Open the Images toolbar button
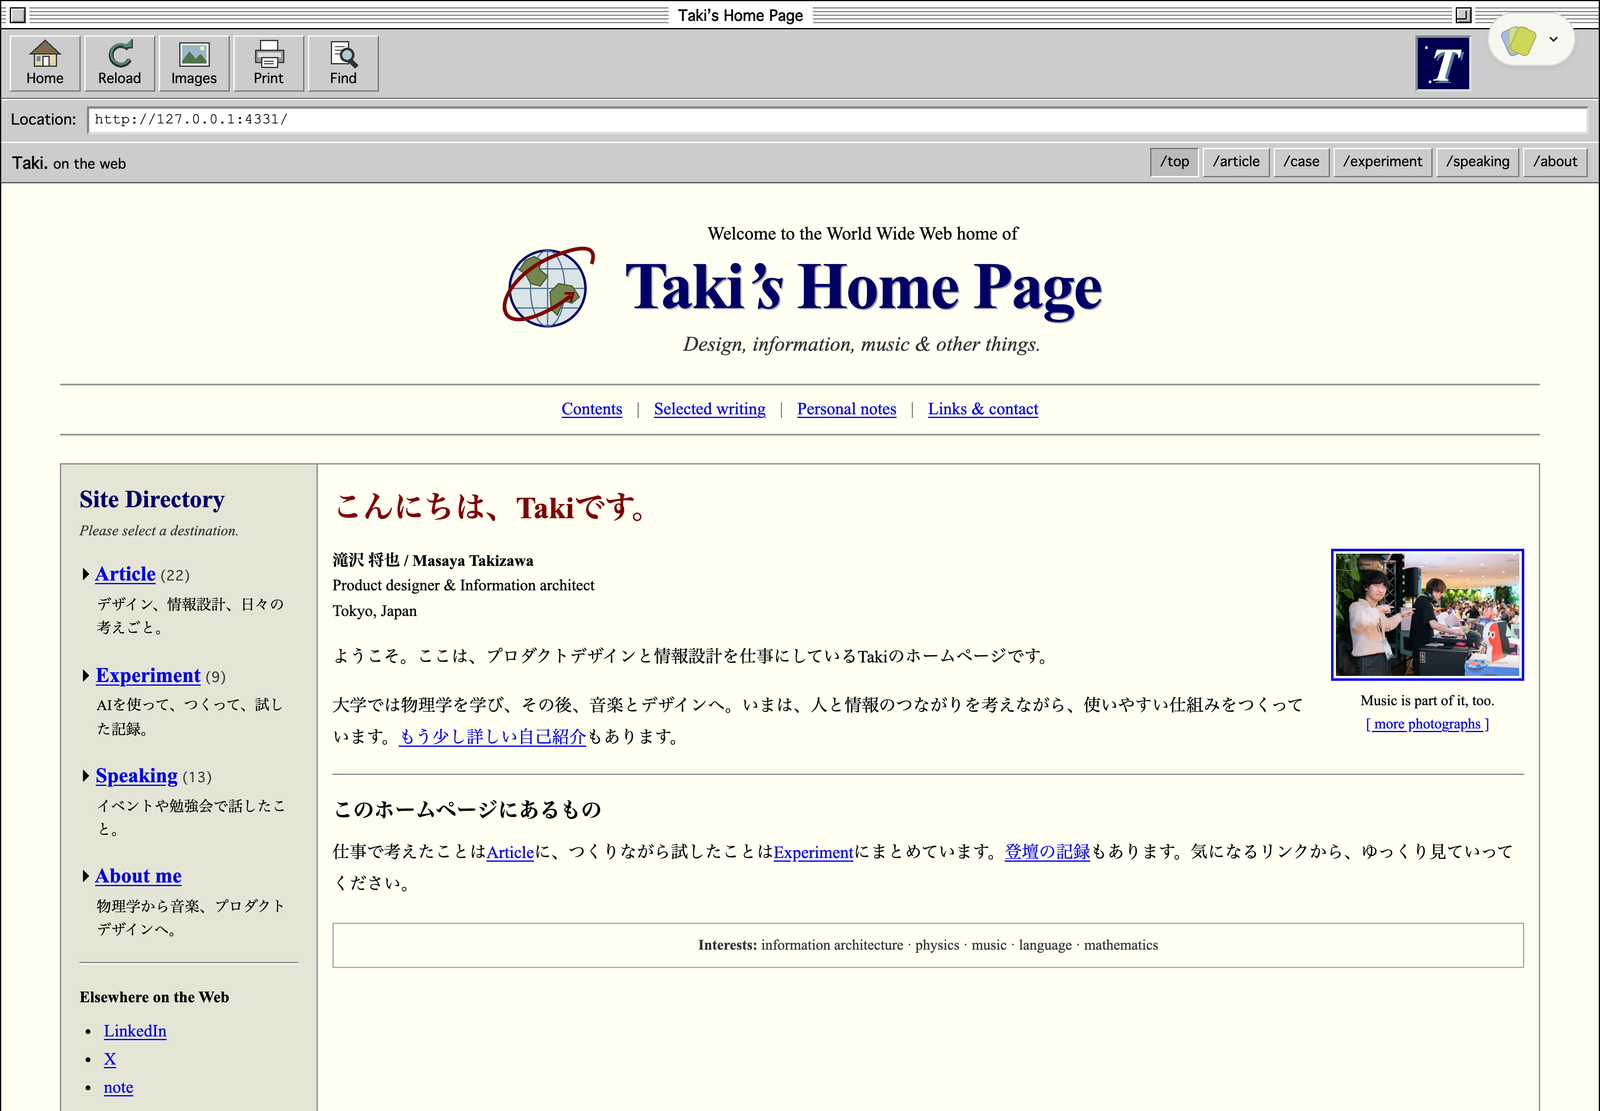Screen dimensions: 1600x1111 pyautogui.click(x=194, y=64)
